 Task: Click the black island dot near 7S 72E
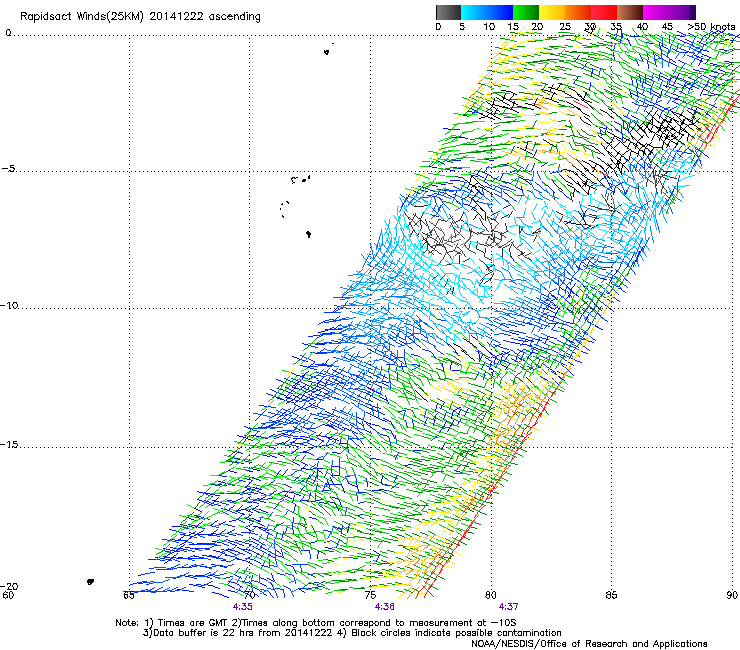click(x=309, y=234)
